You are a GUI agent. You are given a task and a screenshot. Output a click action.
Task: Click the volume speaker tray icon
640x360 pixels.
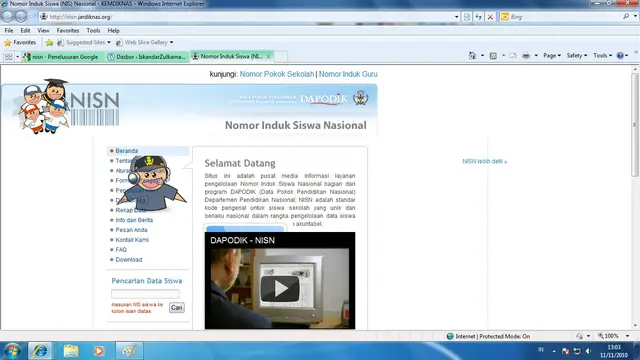[x=588, y=351]
